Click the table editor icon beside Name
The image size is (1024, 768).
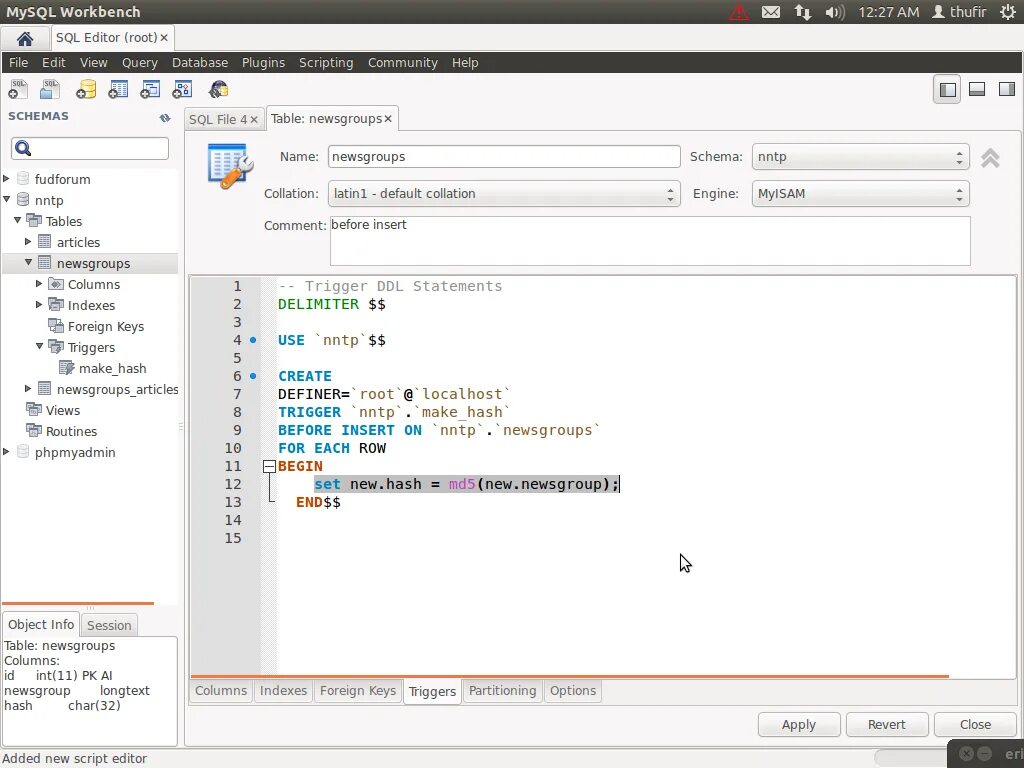pos(230,167)
